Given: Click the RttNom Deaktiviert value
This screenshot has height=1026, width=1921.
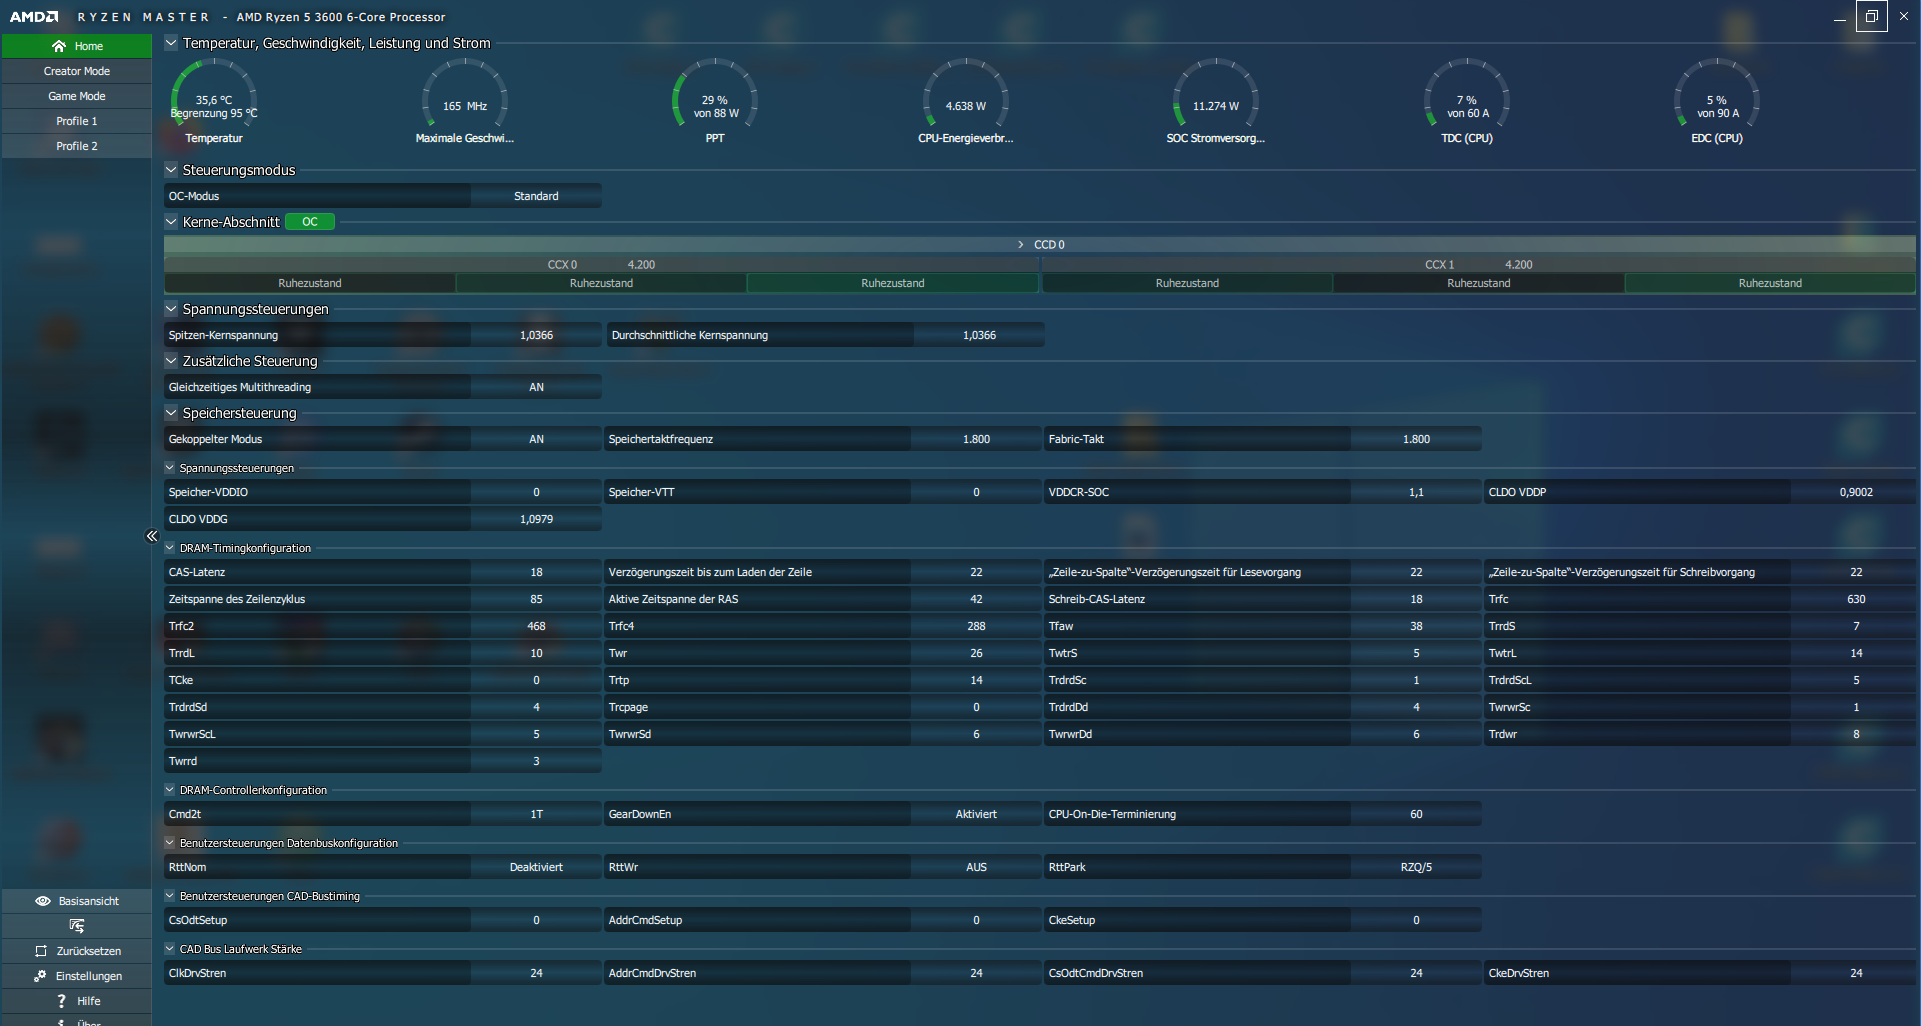Looking at the screenshot, I should tap(536, 867).
